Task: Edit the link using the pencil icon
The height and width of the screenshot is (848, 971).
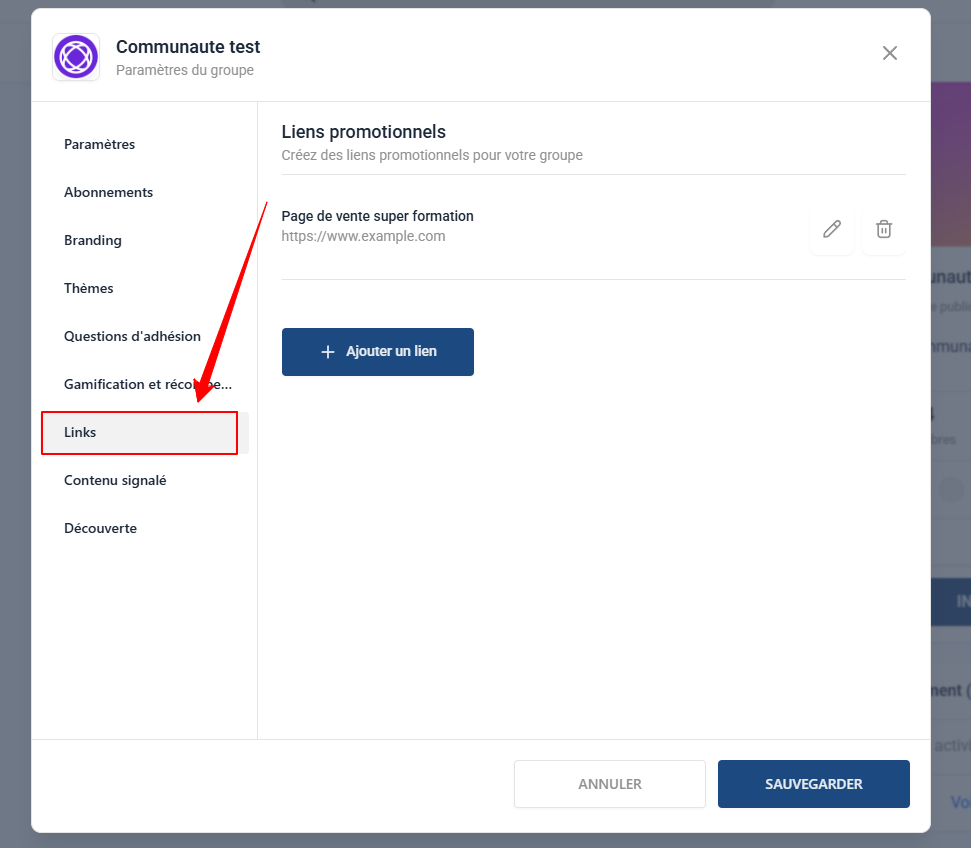Action: pos(831,229)
